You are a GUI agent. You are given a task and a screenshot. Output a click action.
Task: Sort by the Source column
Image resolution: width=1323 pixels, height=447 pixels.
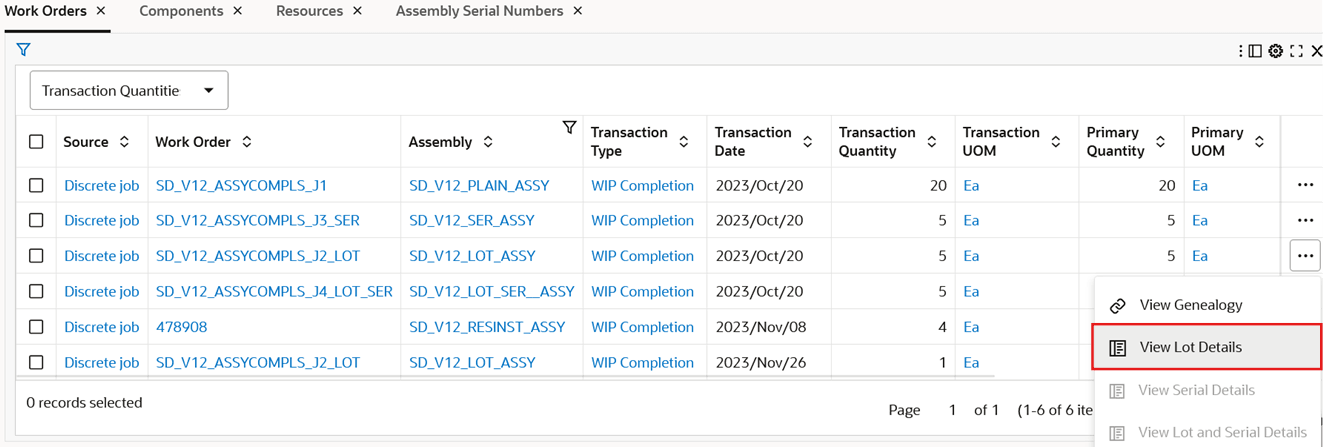[124, 142]
